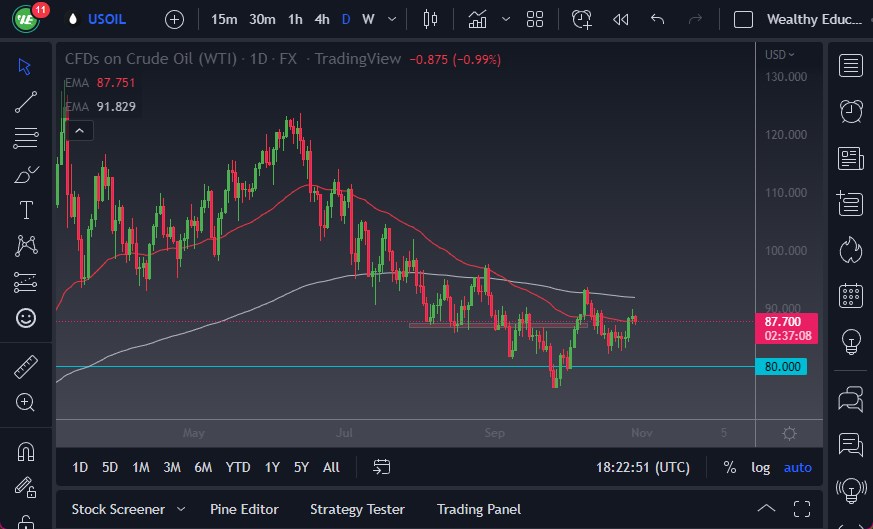Select the trend line drawing tool

(26, 101)
